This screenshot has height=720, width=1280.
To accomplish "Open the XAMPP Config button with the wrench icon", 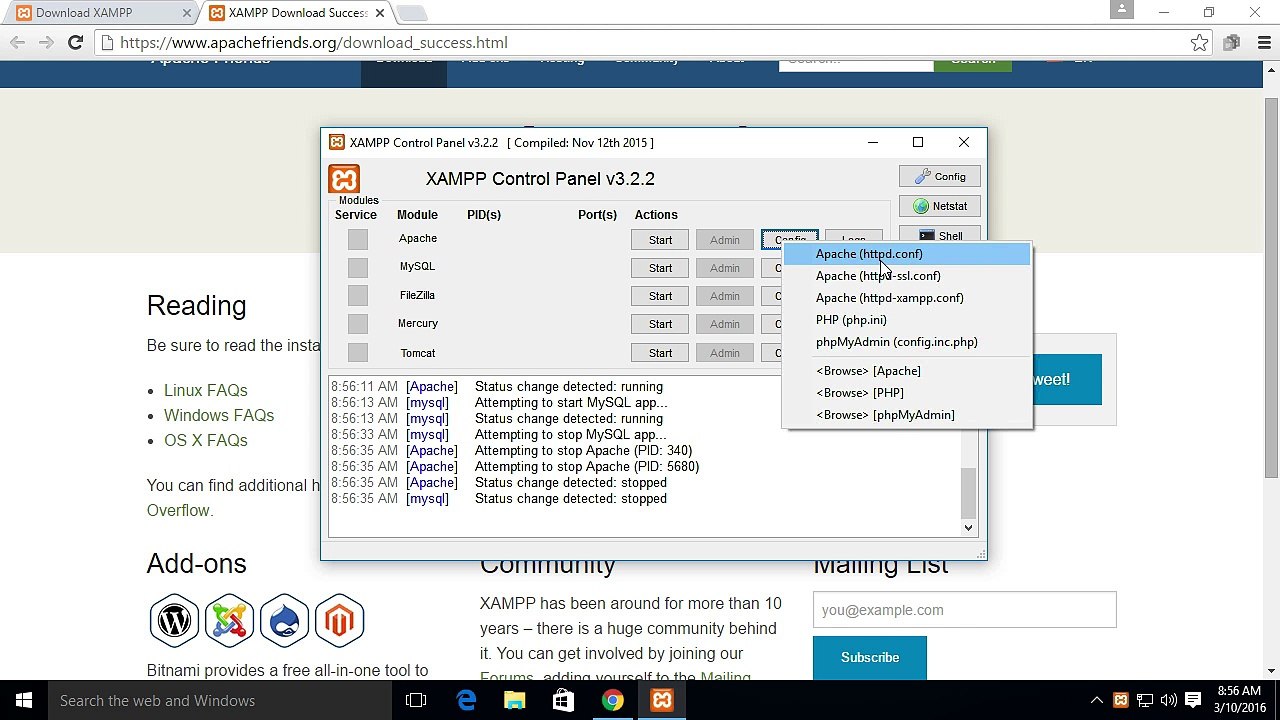I will tap(940, 176).
